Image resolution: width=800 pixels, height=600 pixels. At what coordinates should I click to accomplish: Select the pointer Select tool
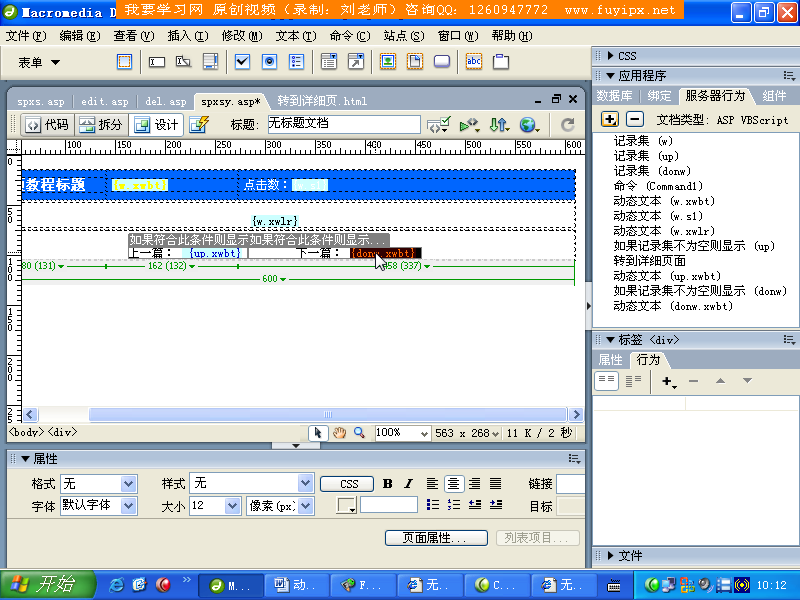pyautogui.click(x=318, y=433)
